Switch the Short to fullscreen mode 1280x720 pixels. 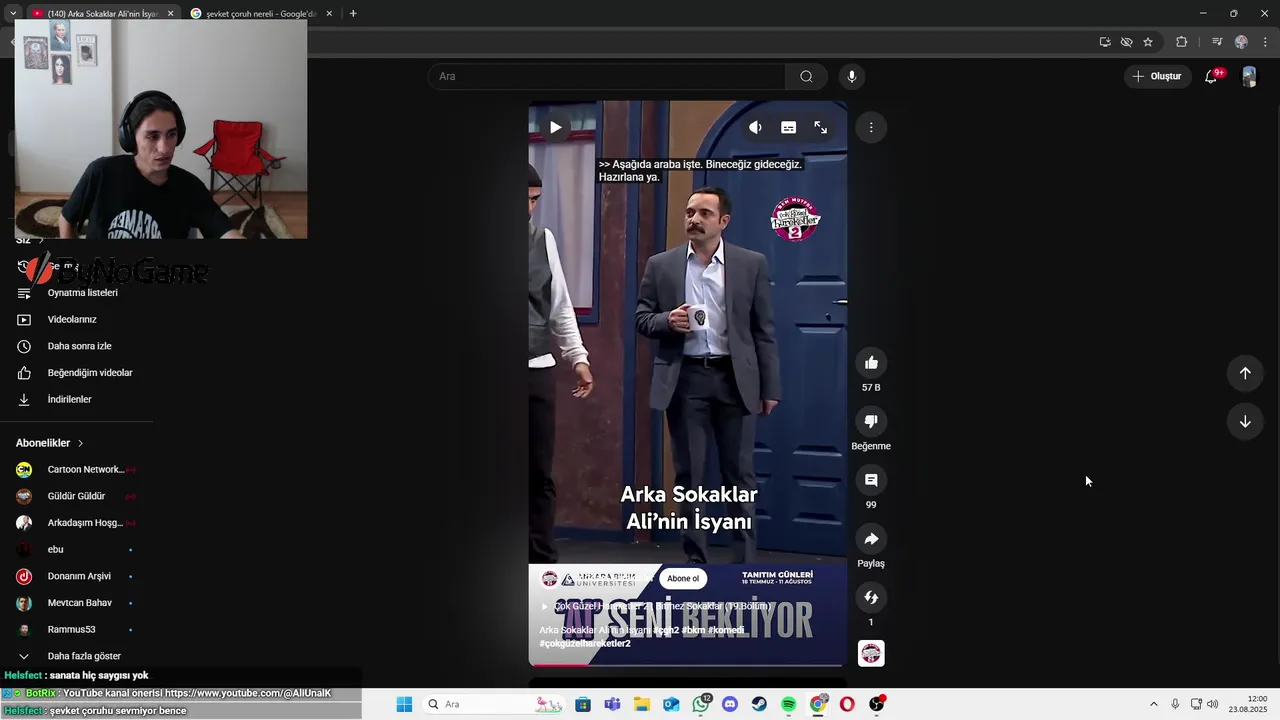[x=820, y=127]
